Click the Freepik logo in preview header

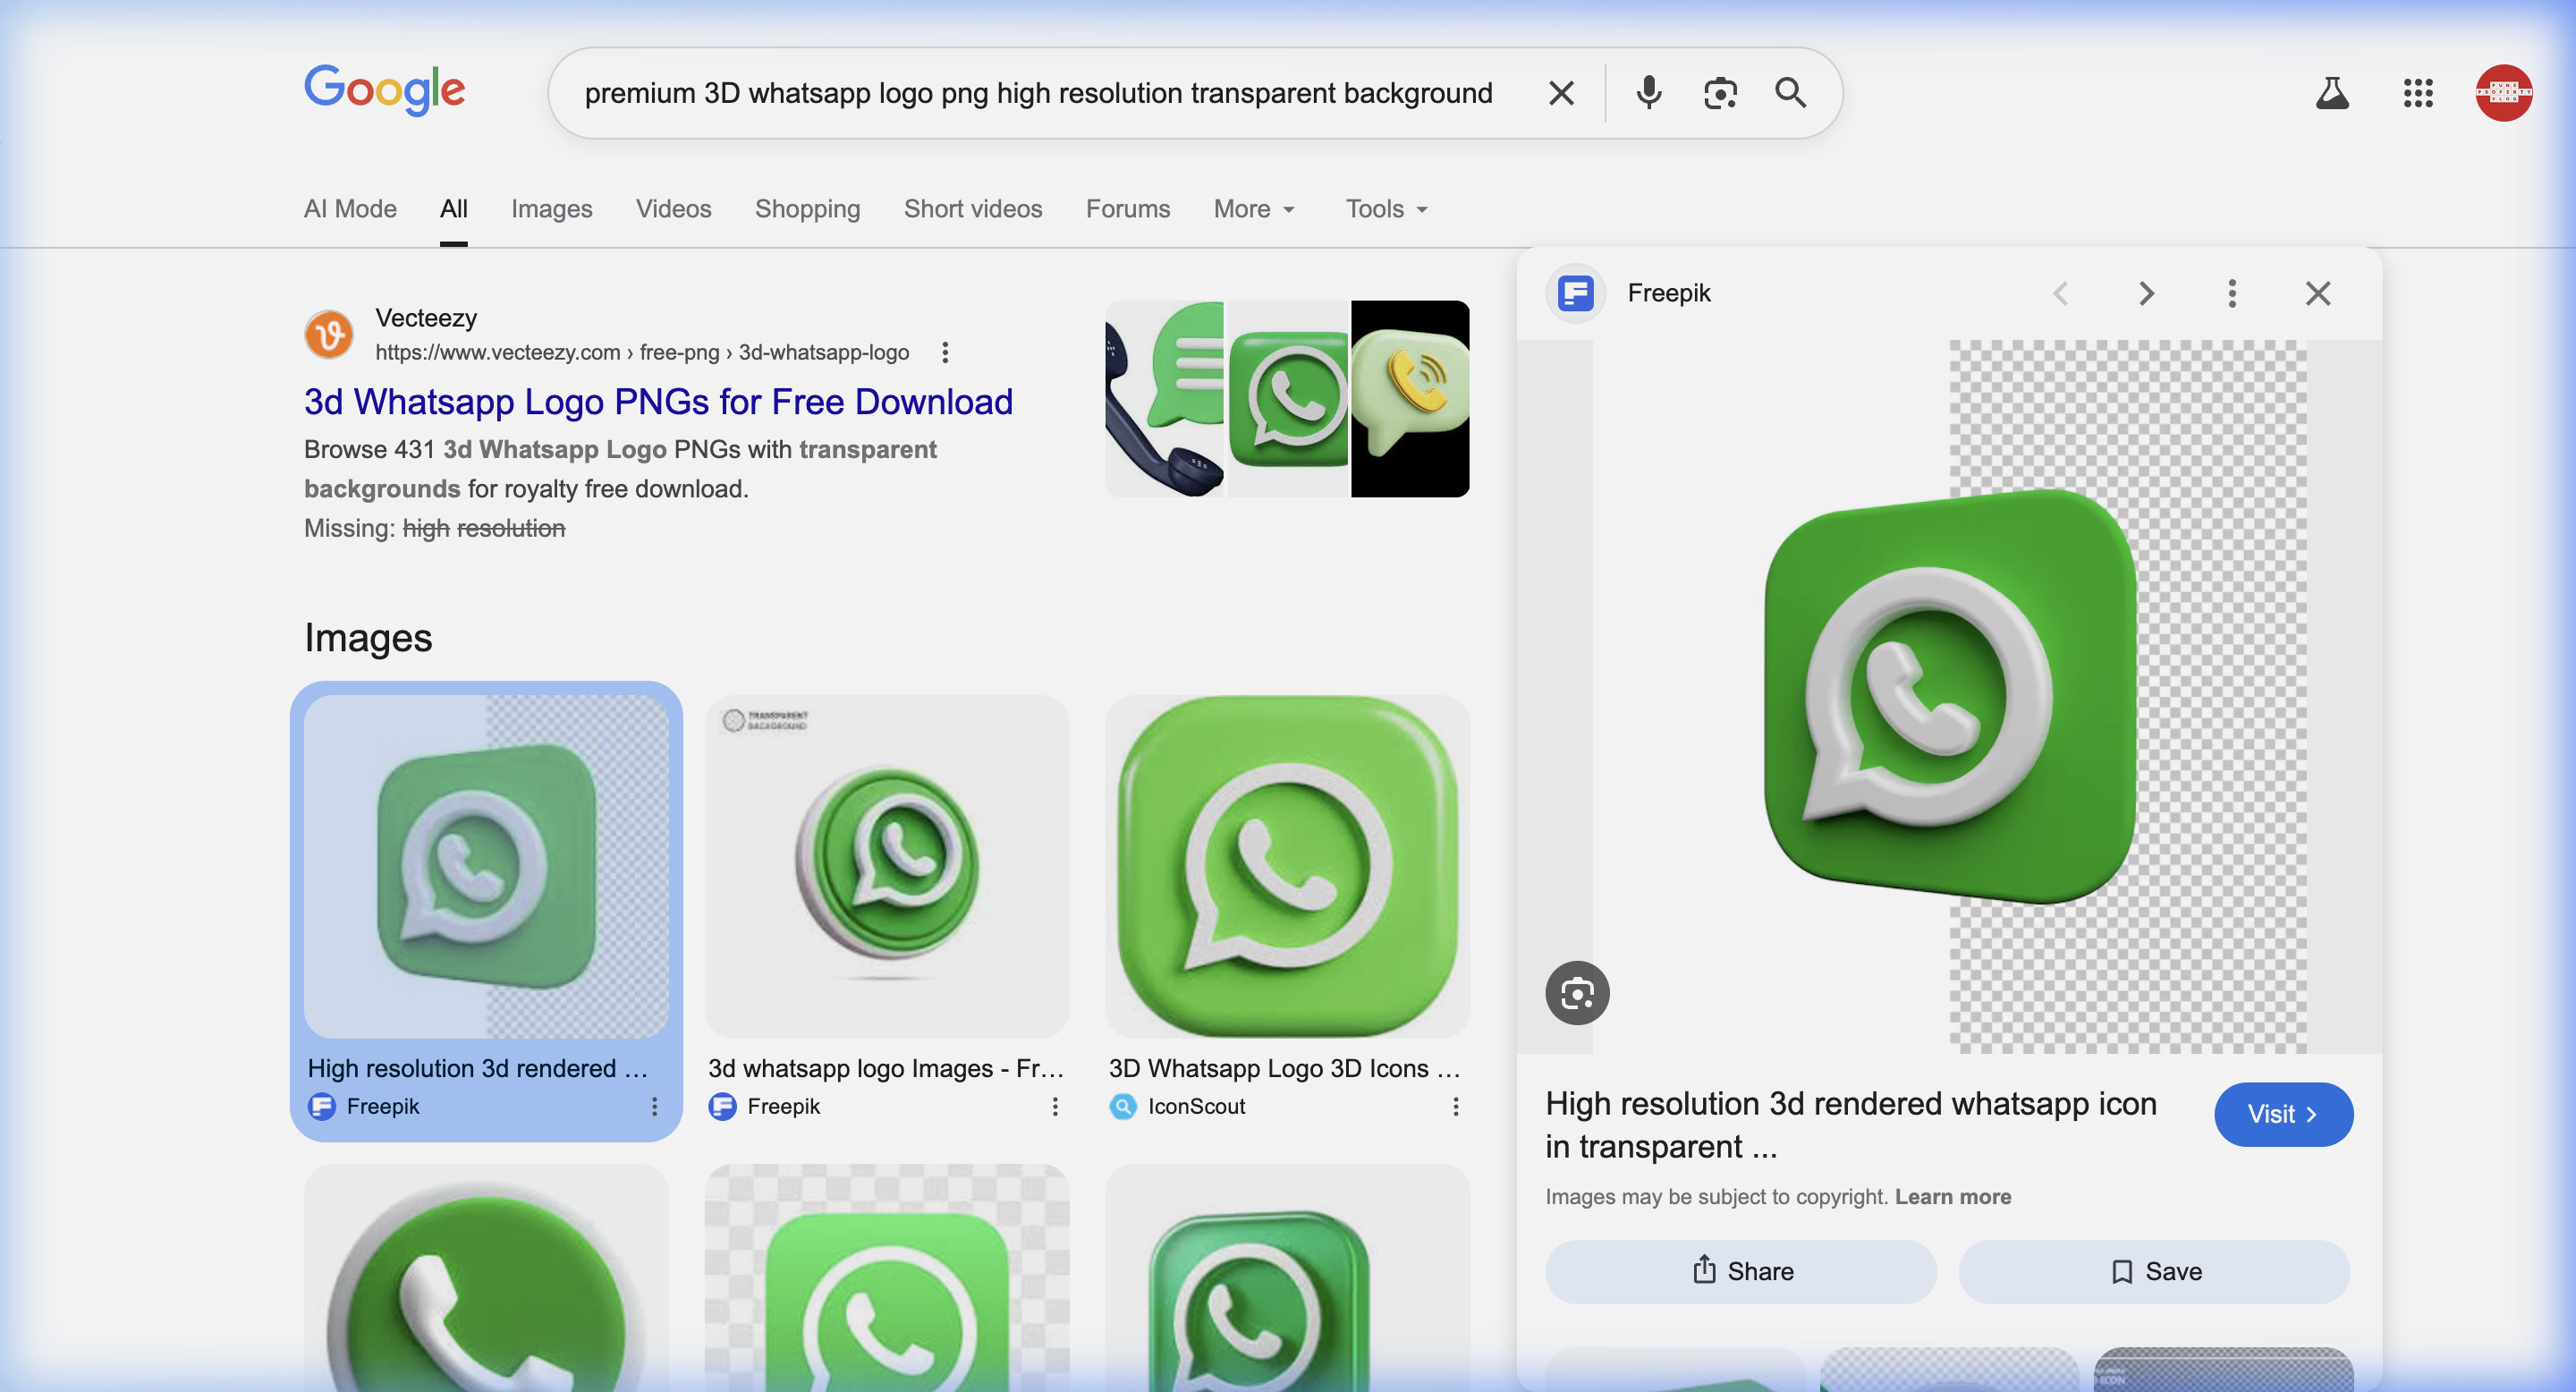point(1576,293)
